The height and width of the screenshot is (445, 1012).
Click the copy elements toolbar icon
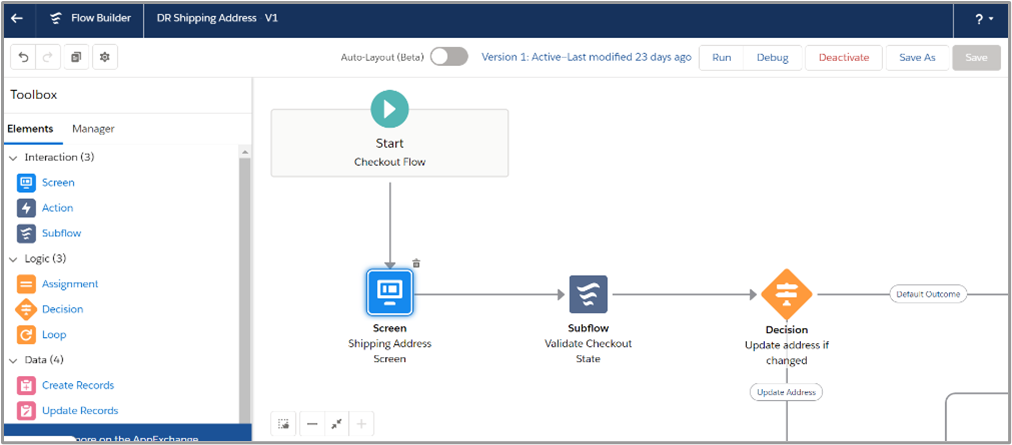tap(76, 57)
